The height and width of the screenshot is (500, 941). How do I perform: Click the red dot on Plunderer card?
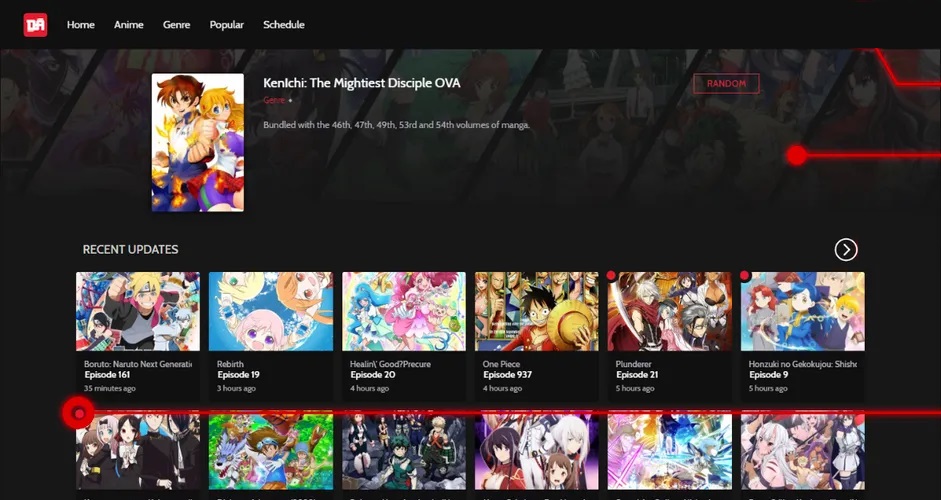611,276
